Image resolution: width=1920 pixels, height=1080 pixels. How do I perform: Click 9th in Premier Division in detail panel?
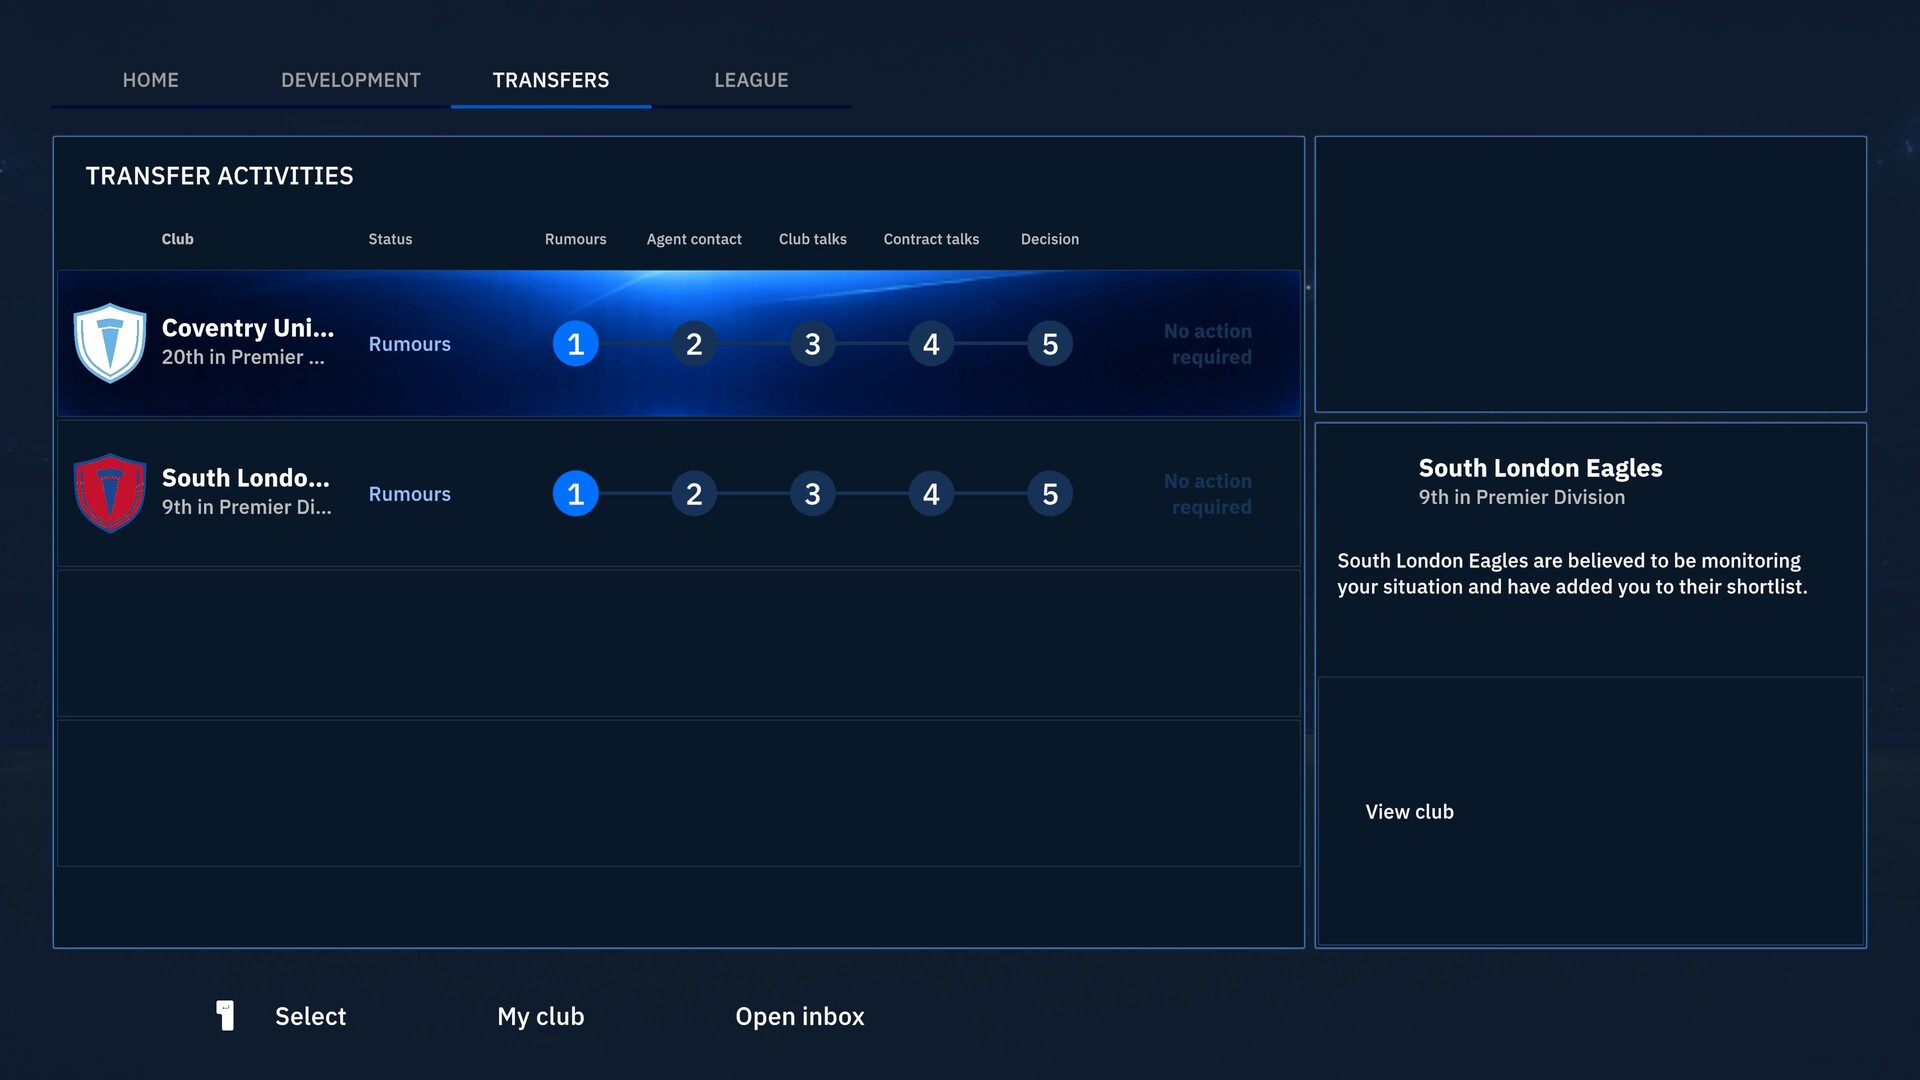click(x=1522, y=497)
